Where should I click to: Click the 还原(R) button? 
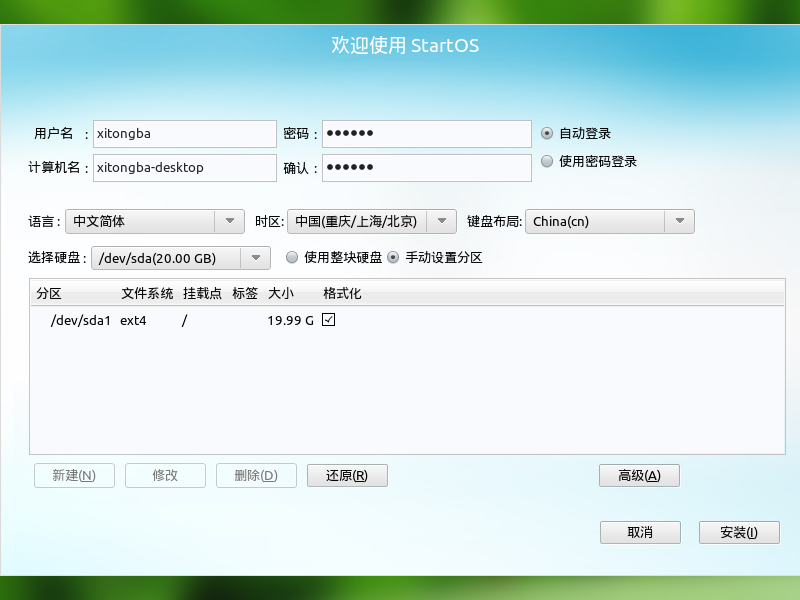(x=347, y=476)
